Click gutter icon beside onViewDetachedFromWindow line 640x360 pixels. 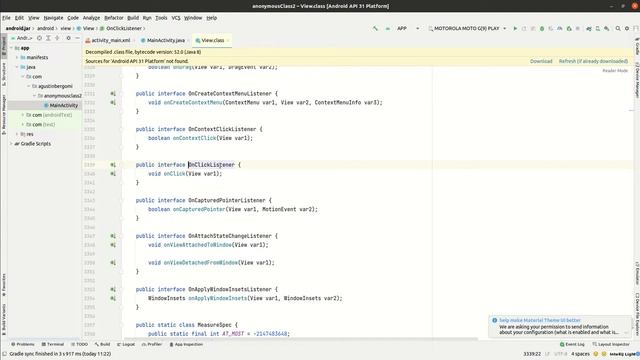coord(113,263)
